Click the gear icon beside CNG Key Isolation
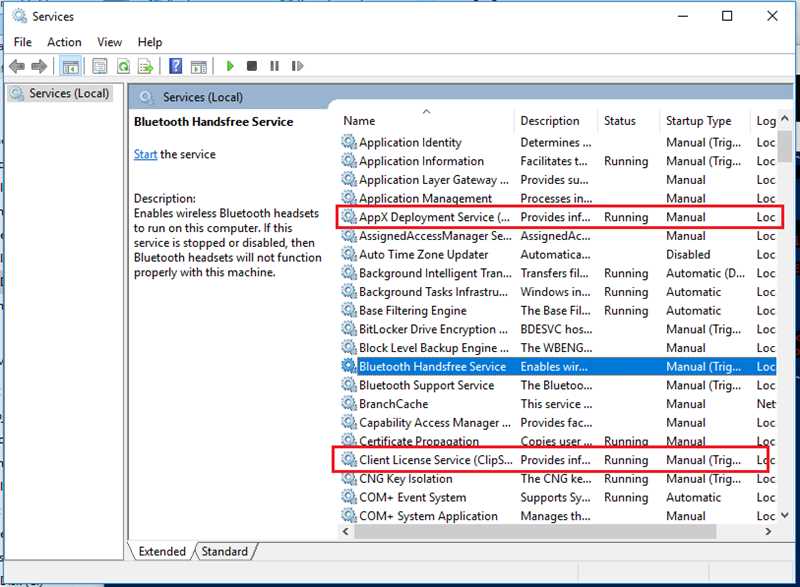Viewport: 800px width, 587px height. [349, 478]
